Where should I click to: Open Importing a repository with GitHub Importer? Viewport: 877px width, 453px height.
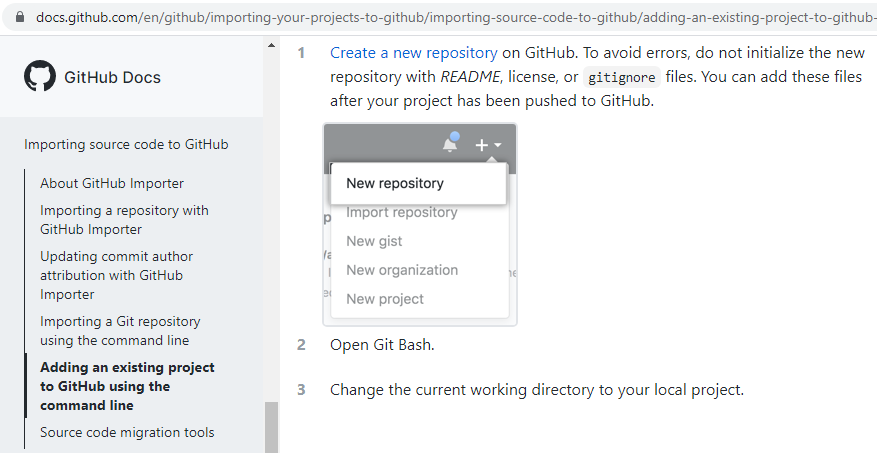[124, 219]
